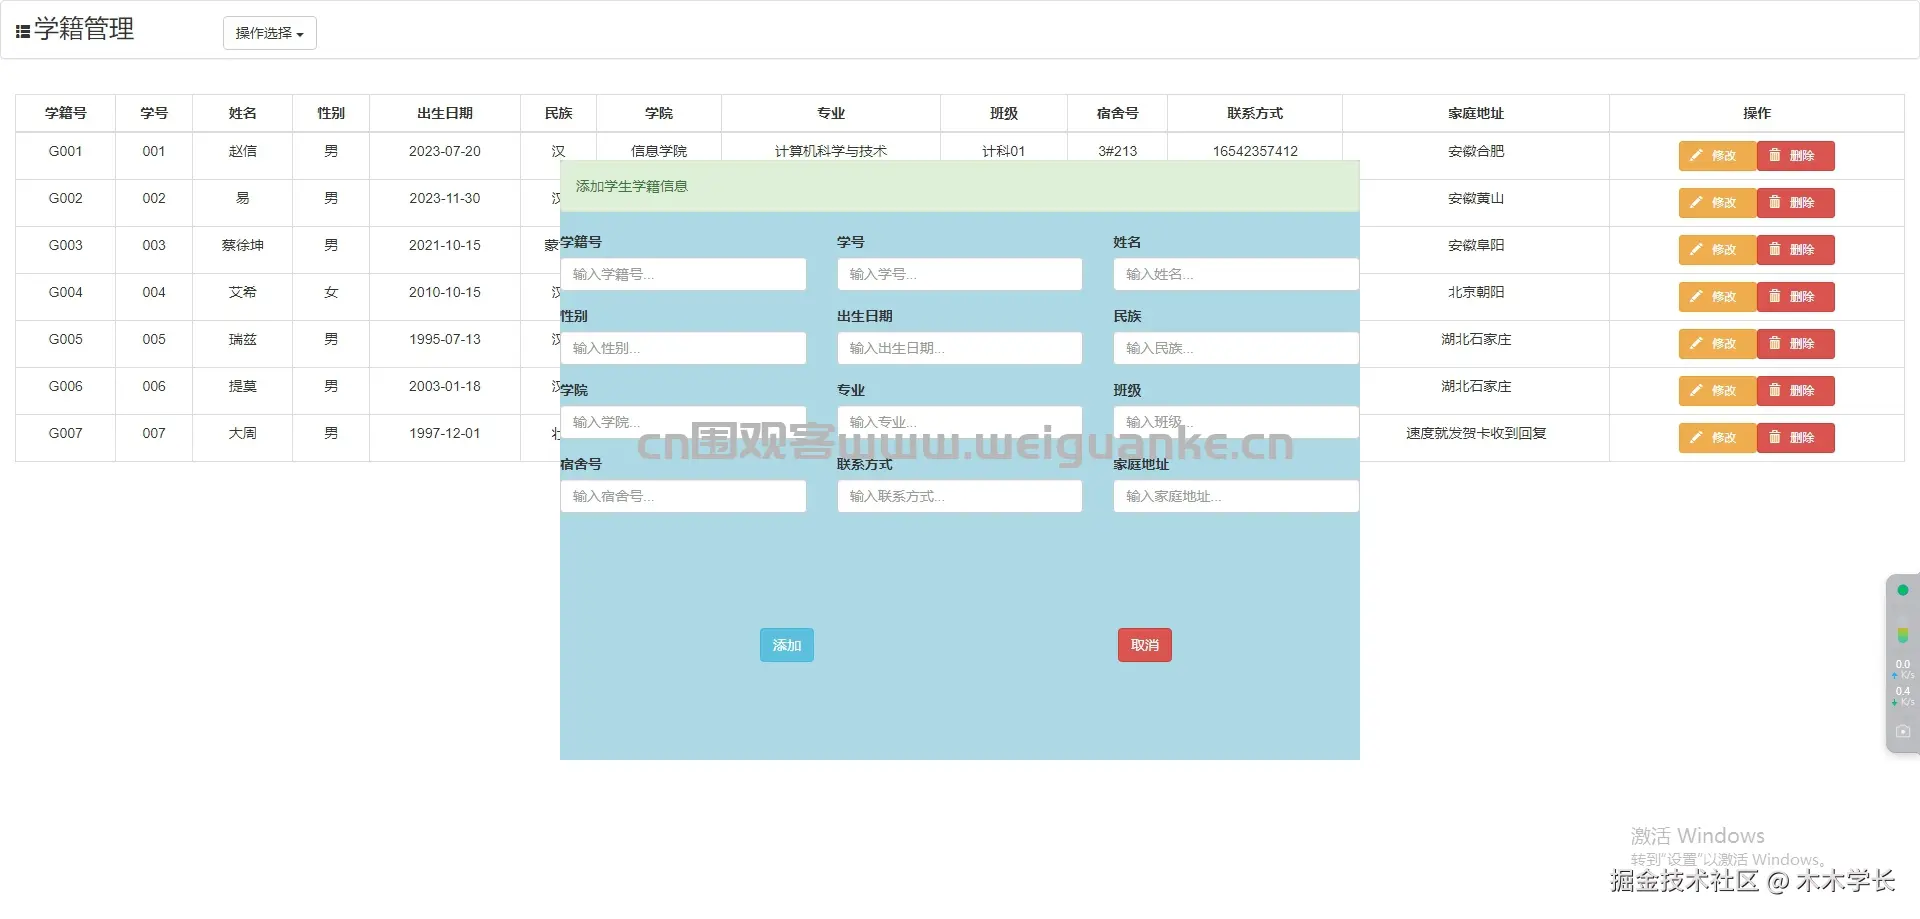Delete the G001 record with 删除
The height and width of the screenshot is (919, 1920).
tap(1795, 156)
